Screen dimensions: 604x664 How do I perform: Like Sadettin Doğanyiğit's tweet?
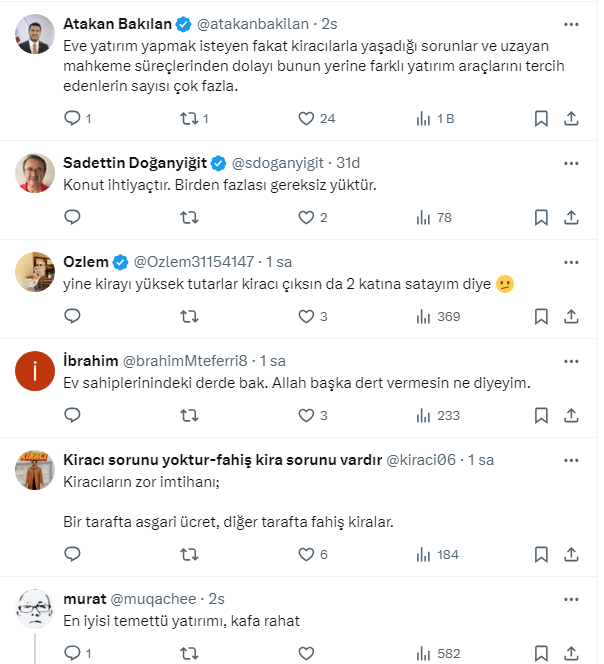click(x=307, y=217)
